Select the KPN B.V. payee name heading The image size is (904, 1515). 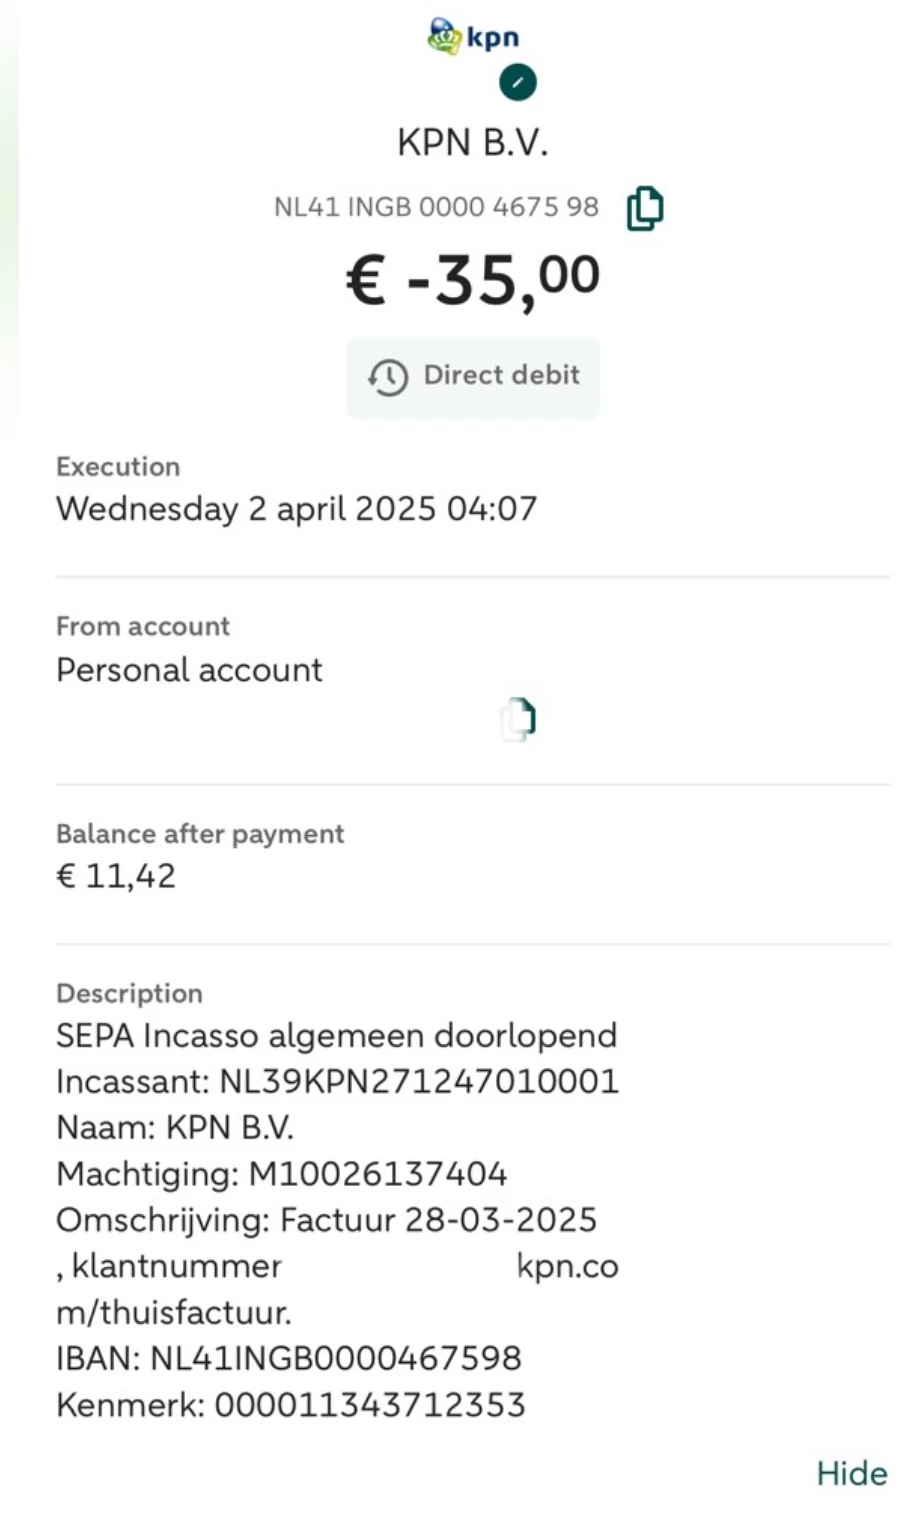click(x=472, y=143)
